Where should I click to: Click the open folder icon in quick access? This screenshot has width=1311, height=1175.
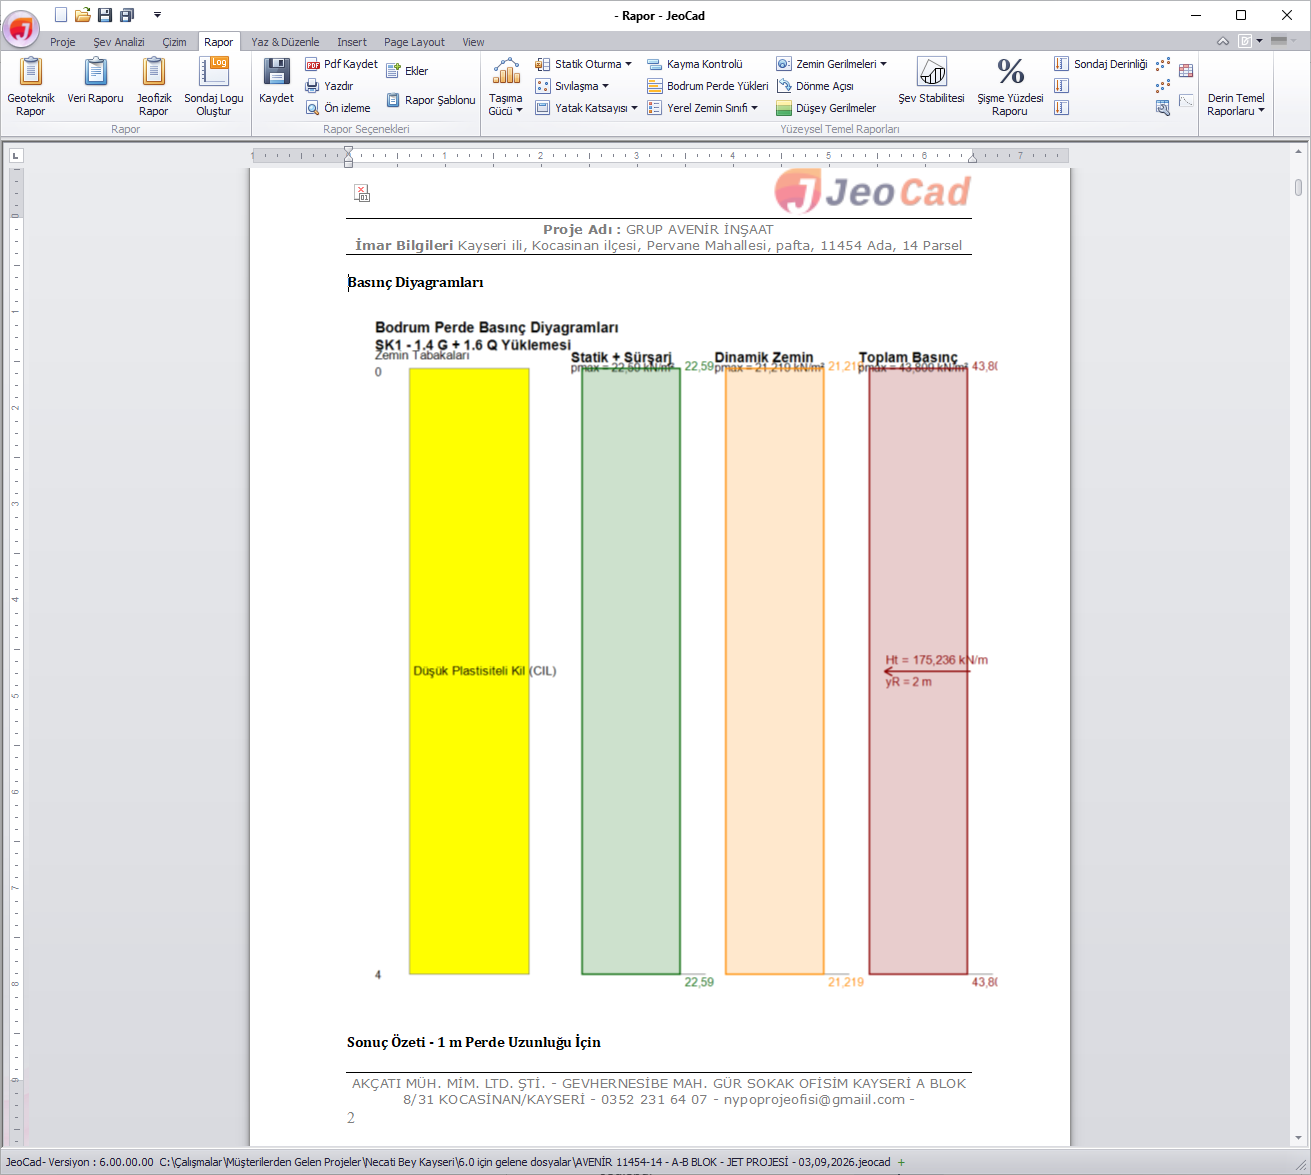[x=83, y=15]
